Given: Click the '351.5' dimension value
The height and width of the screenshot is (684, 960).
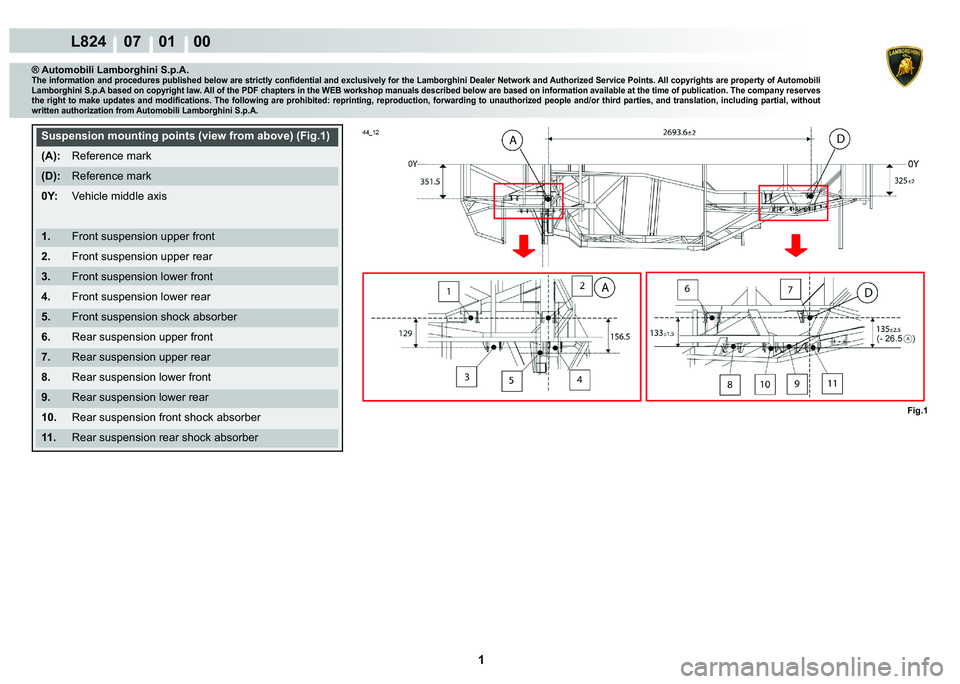Looking at the screenshot, I should tap(430, 181).
